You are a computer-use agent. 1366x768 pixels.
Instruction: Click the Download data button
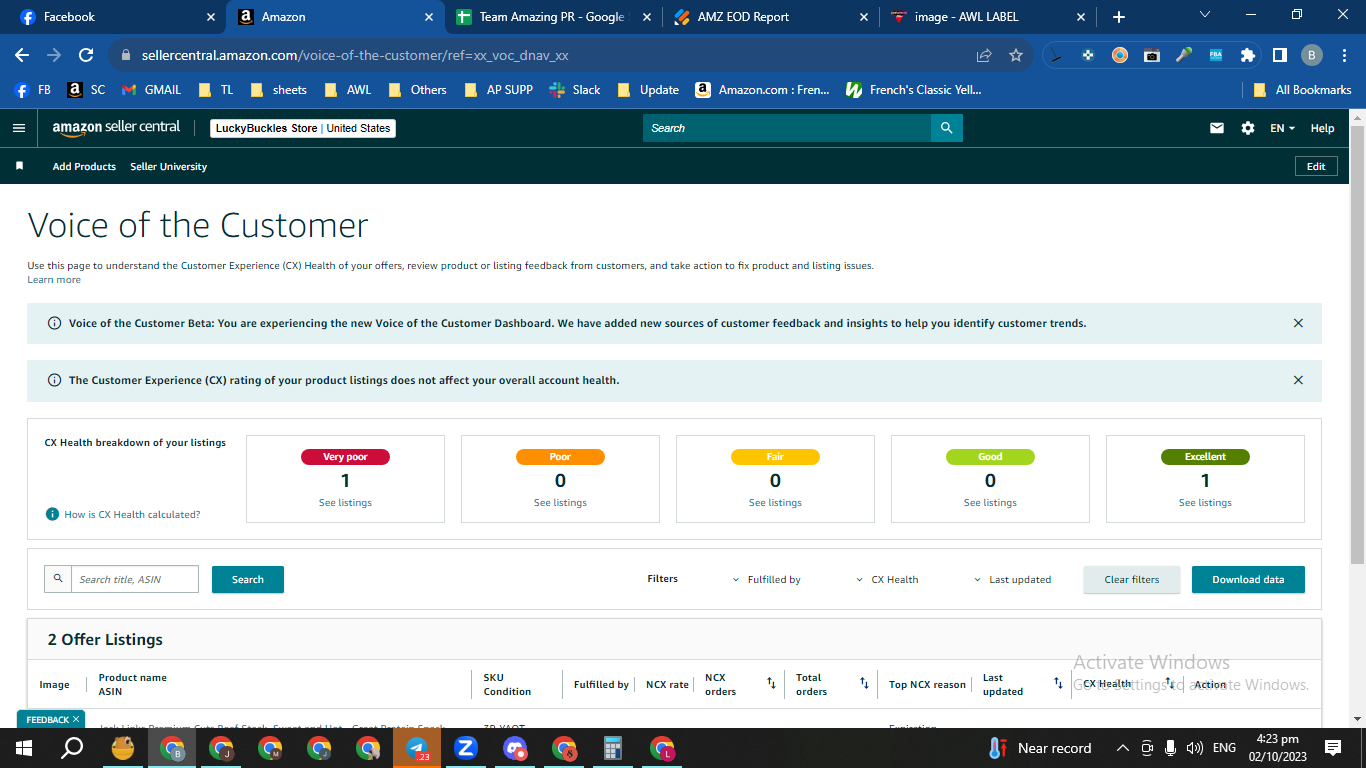tap(1248, 580)
